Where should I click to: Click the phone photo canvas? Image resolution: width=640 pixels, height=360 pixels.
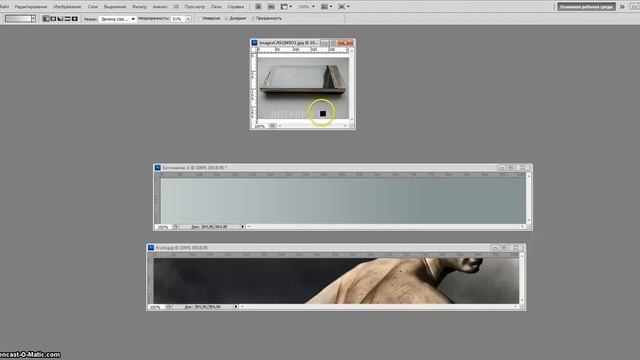(303, 88)
